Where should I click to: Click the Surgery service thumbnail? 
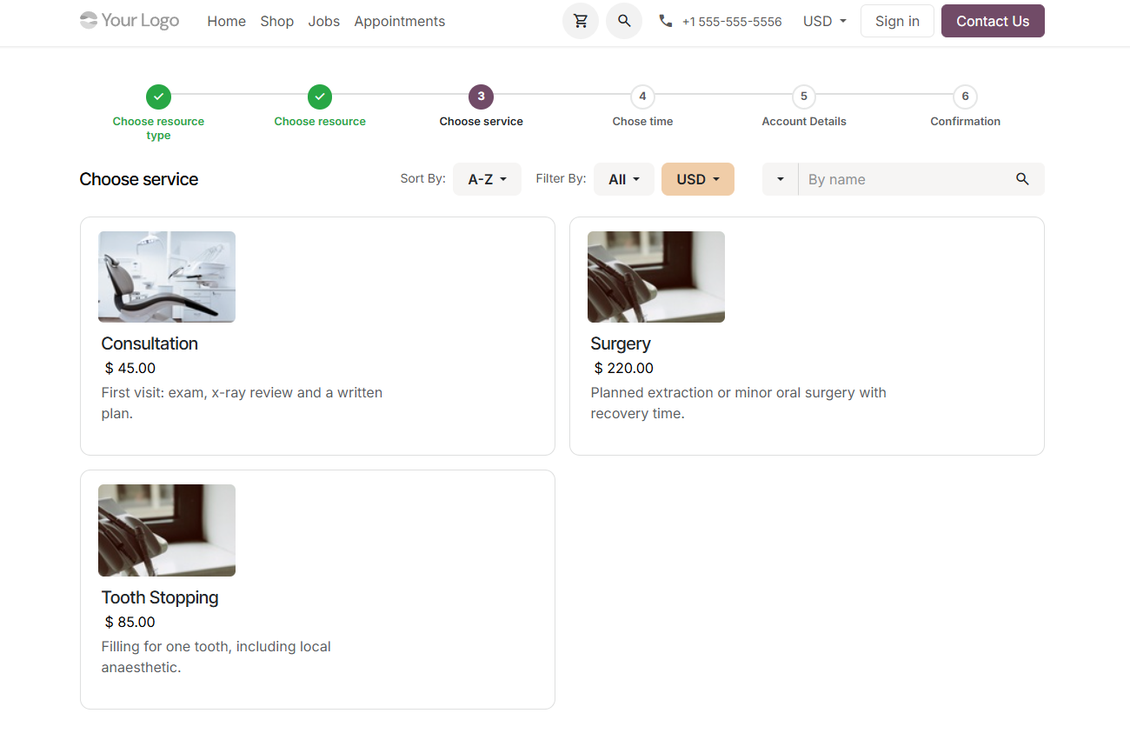pyautogui.click(x=656, y=277)
